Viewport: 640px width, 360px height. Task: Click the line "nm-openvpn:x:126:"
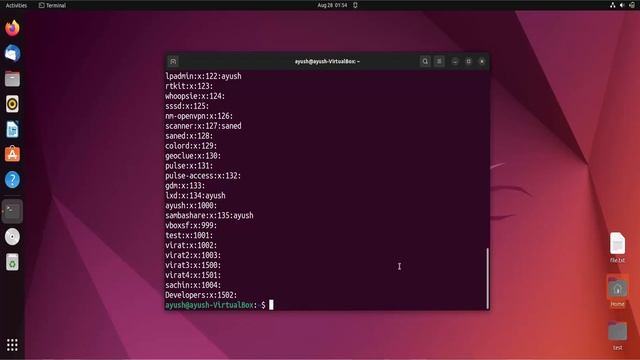click(x=199, y=116)
